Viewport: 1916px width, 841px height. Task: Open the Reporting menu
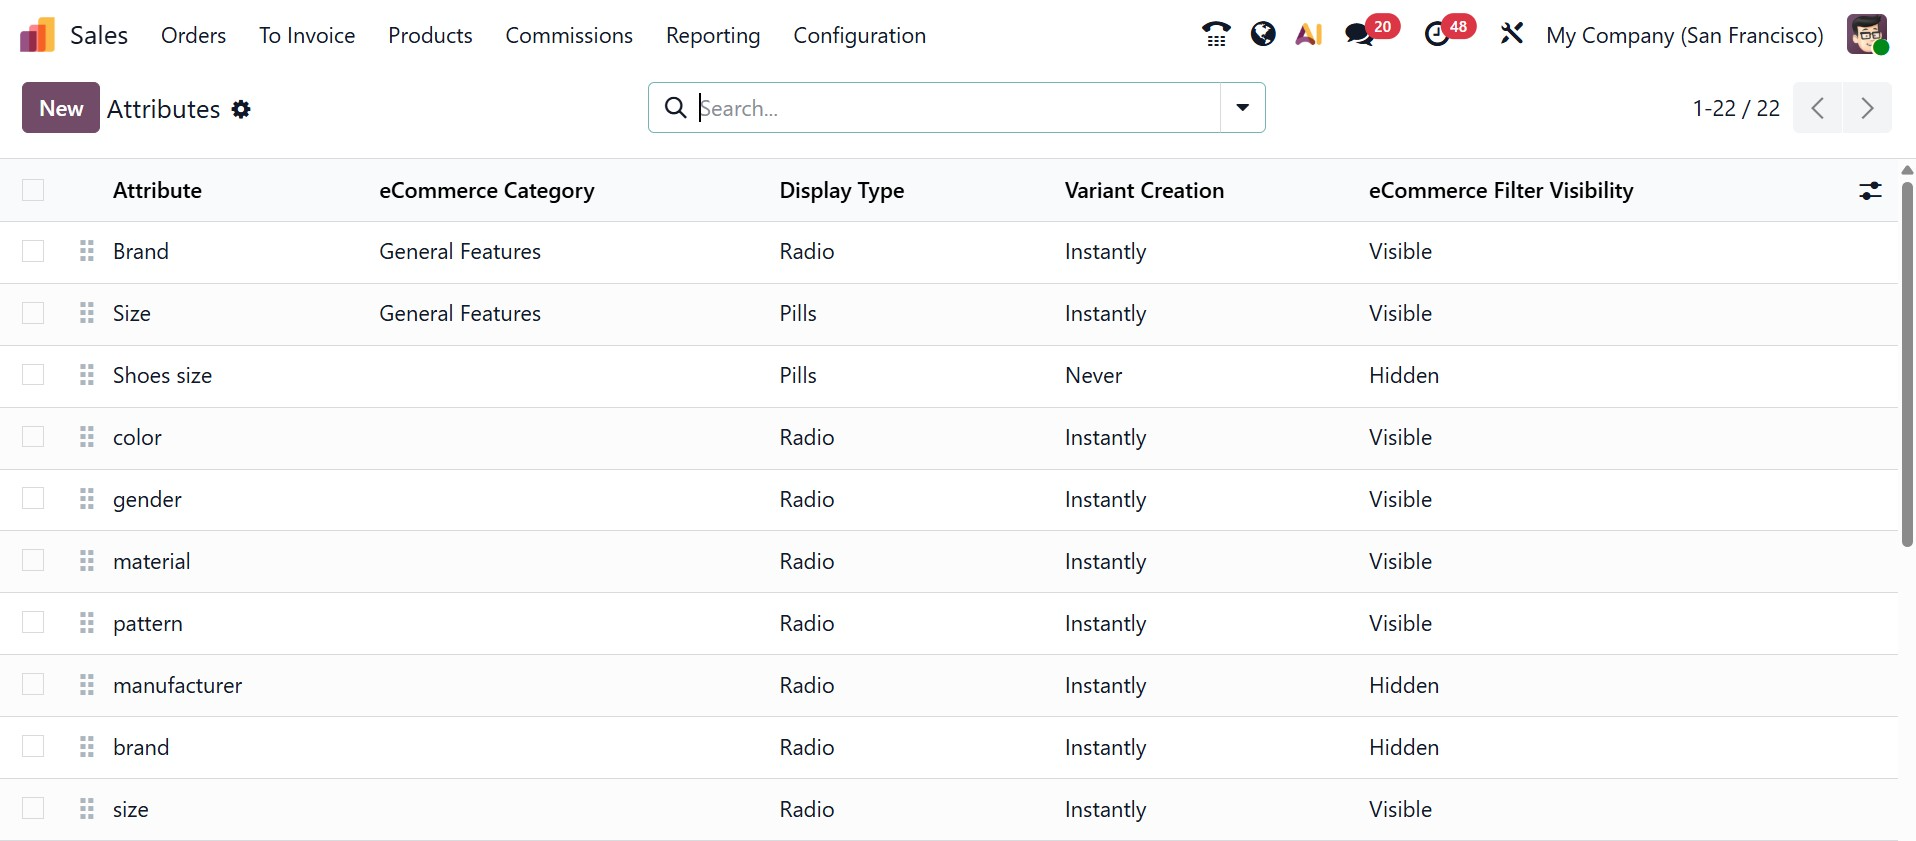pos(712,36)
